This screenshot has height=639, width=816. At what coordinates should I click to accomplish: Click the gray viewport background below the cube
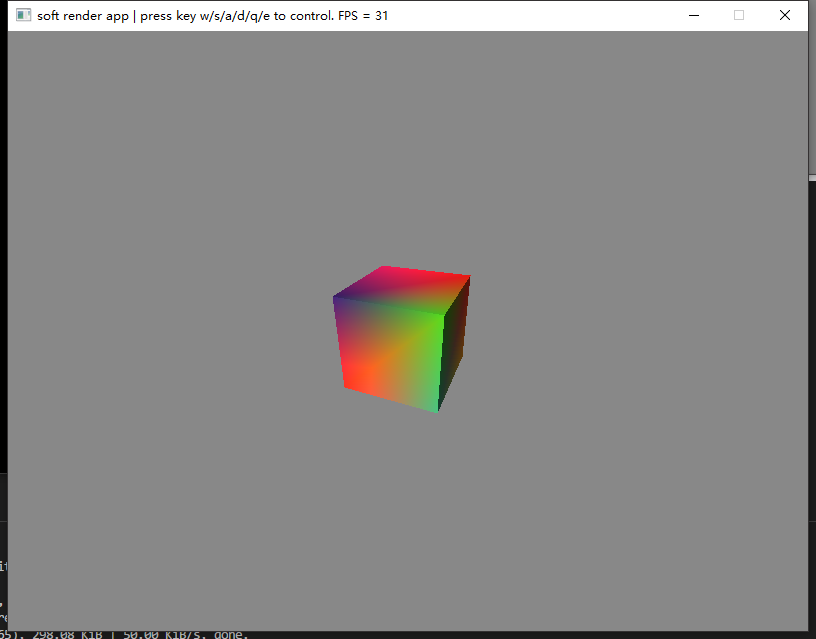coord(400,520)
